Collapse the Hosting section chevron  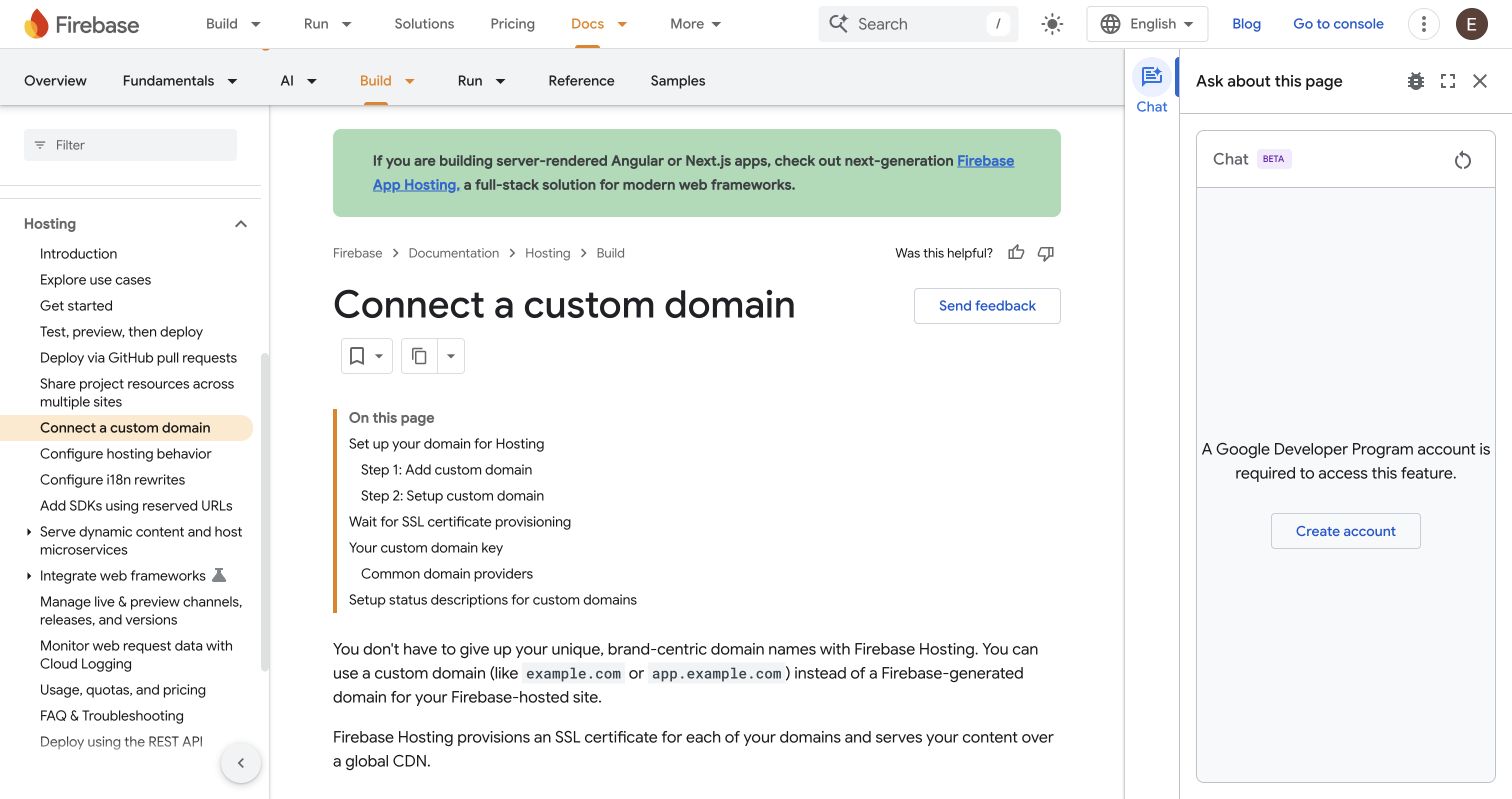click(x=241, y=224)
